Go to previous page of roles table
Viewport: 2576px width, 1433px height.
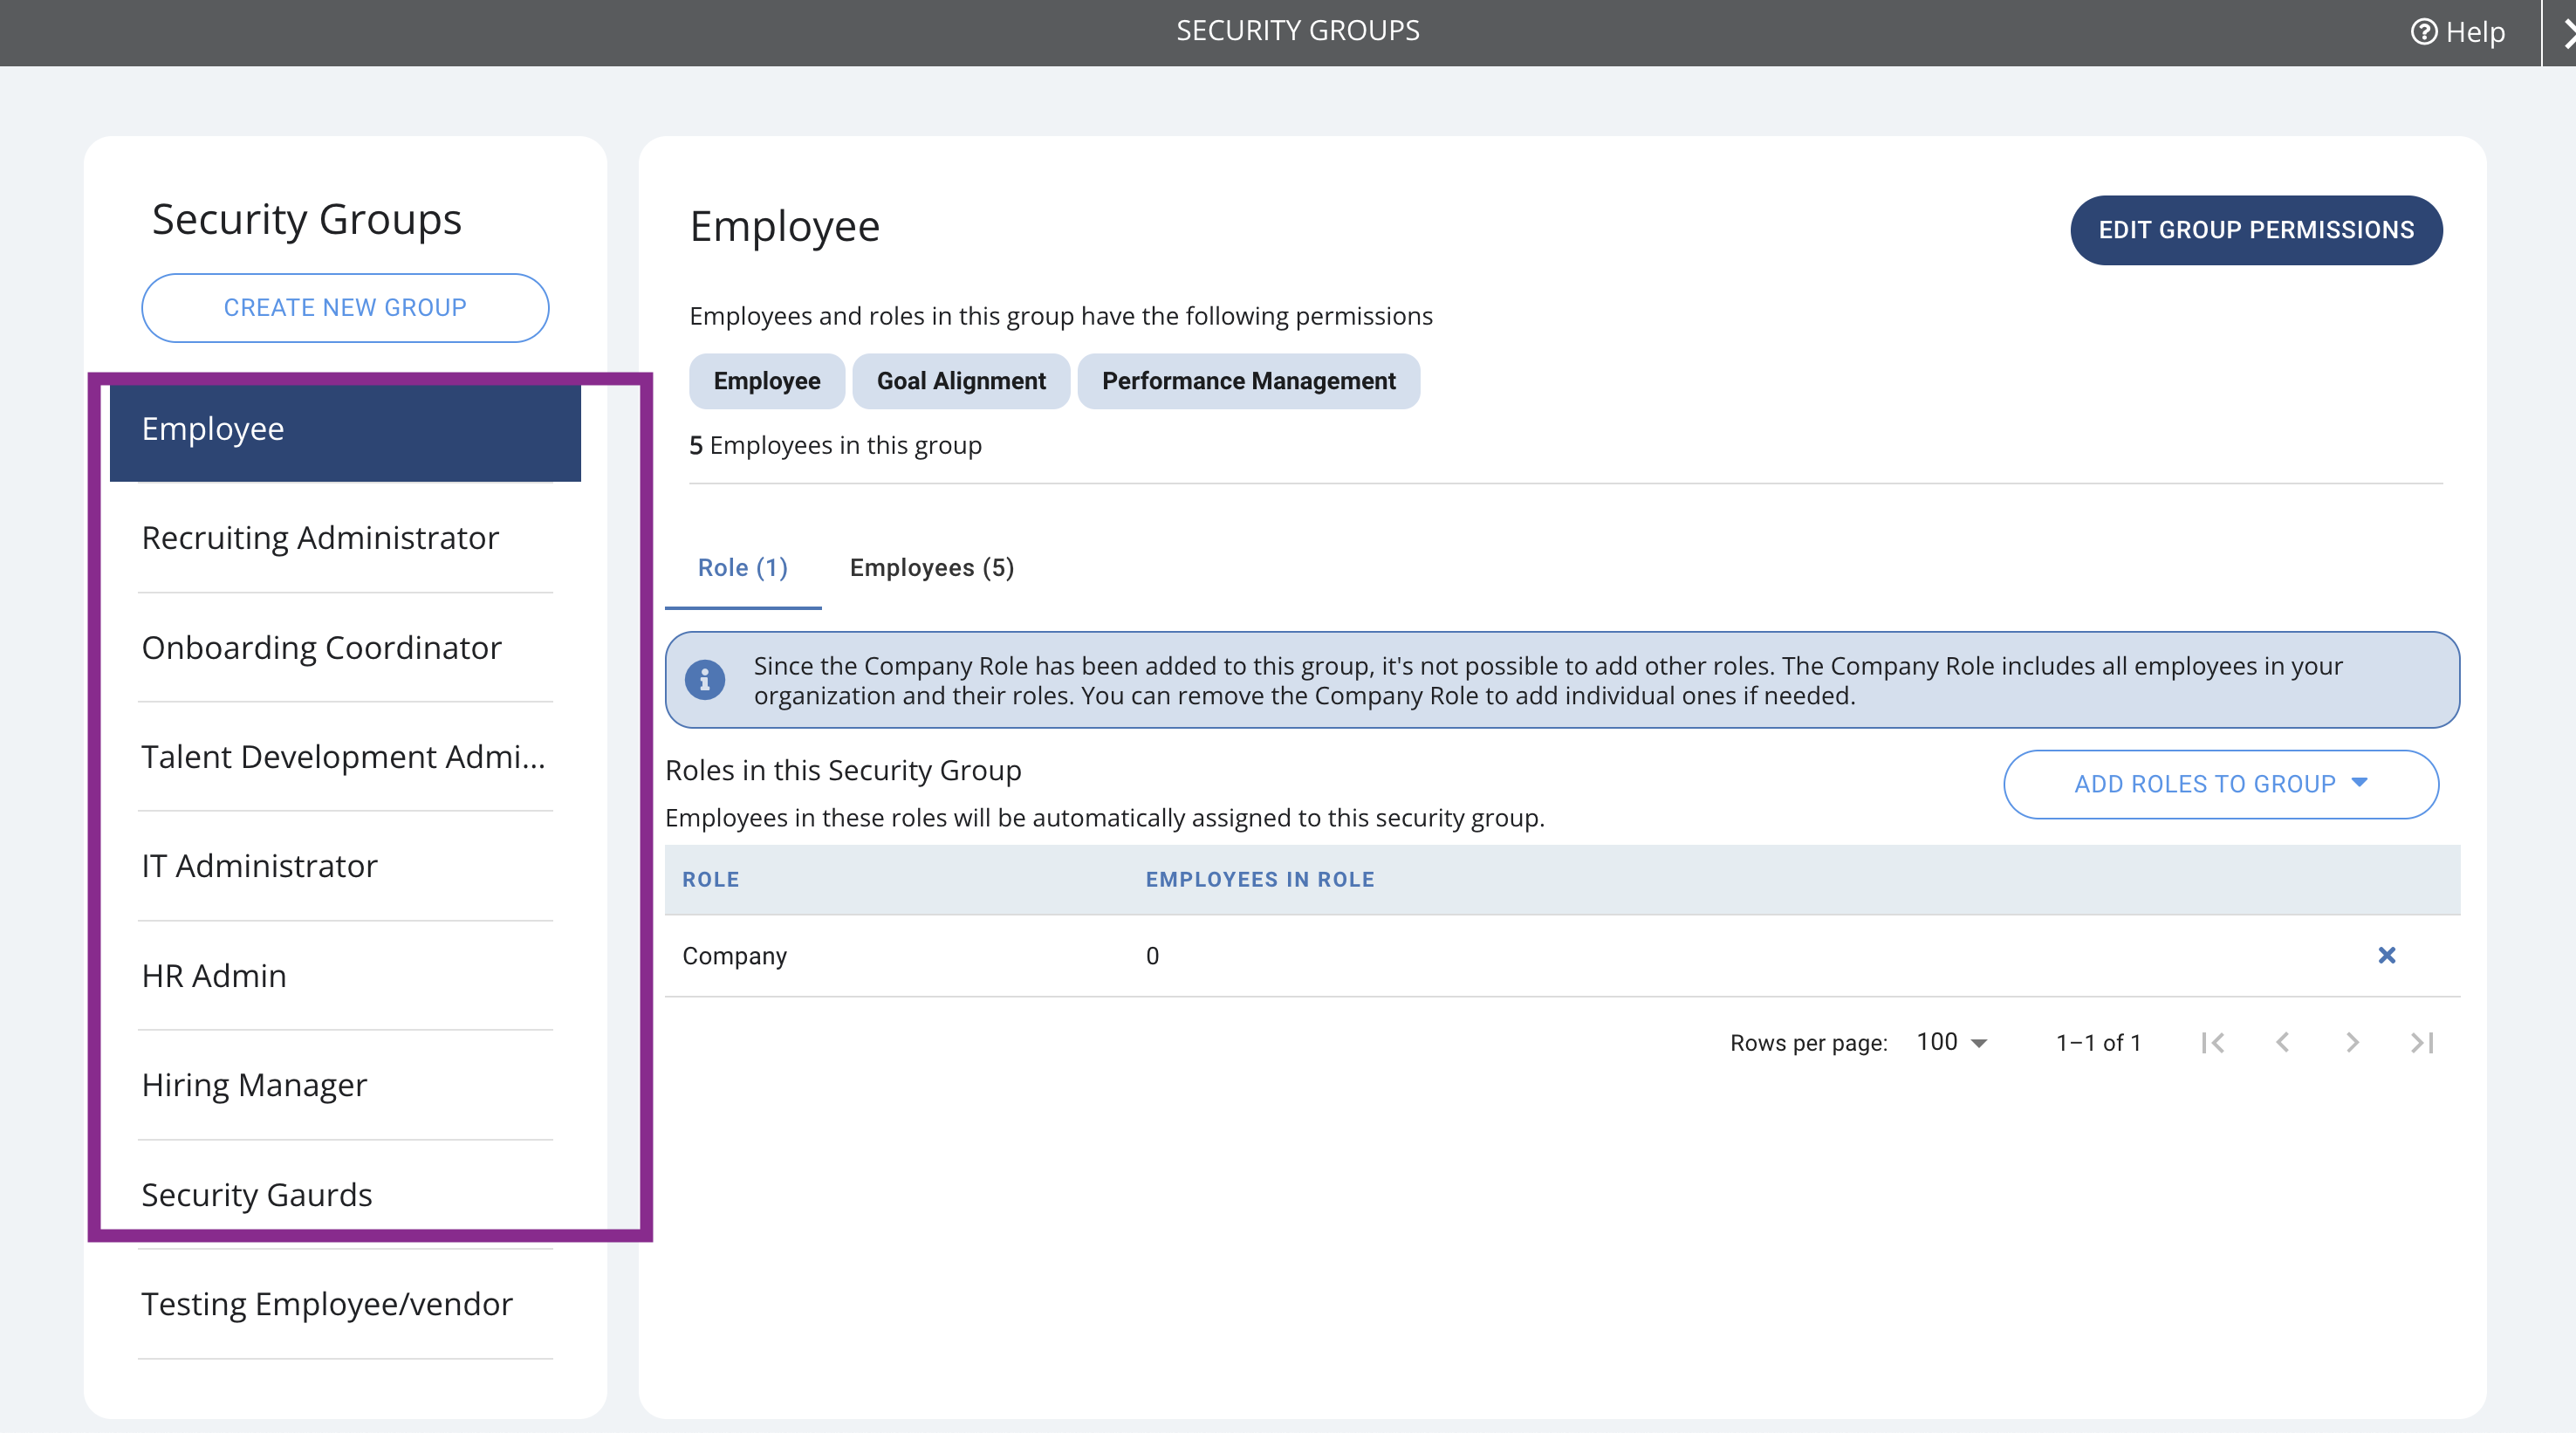(x=2282, y=1043)
